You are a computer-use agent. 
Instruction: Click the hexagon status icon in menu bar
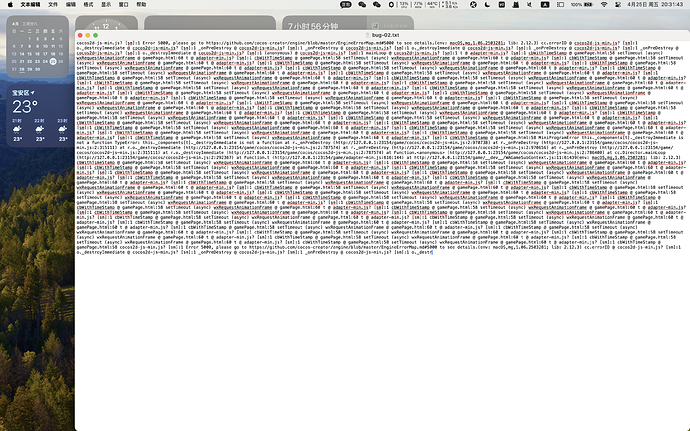point(391,4)
